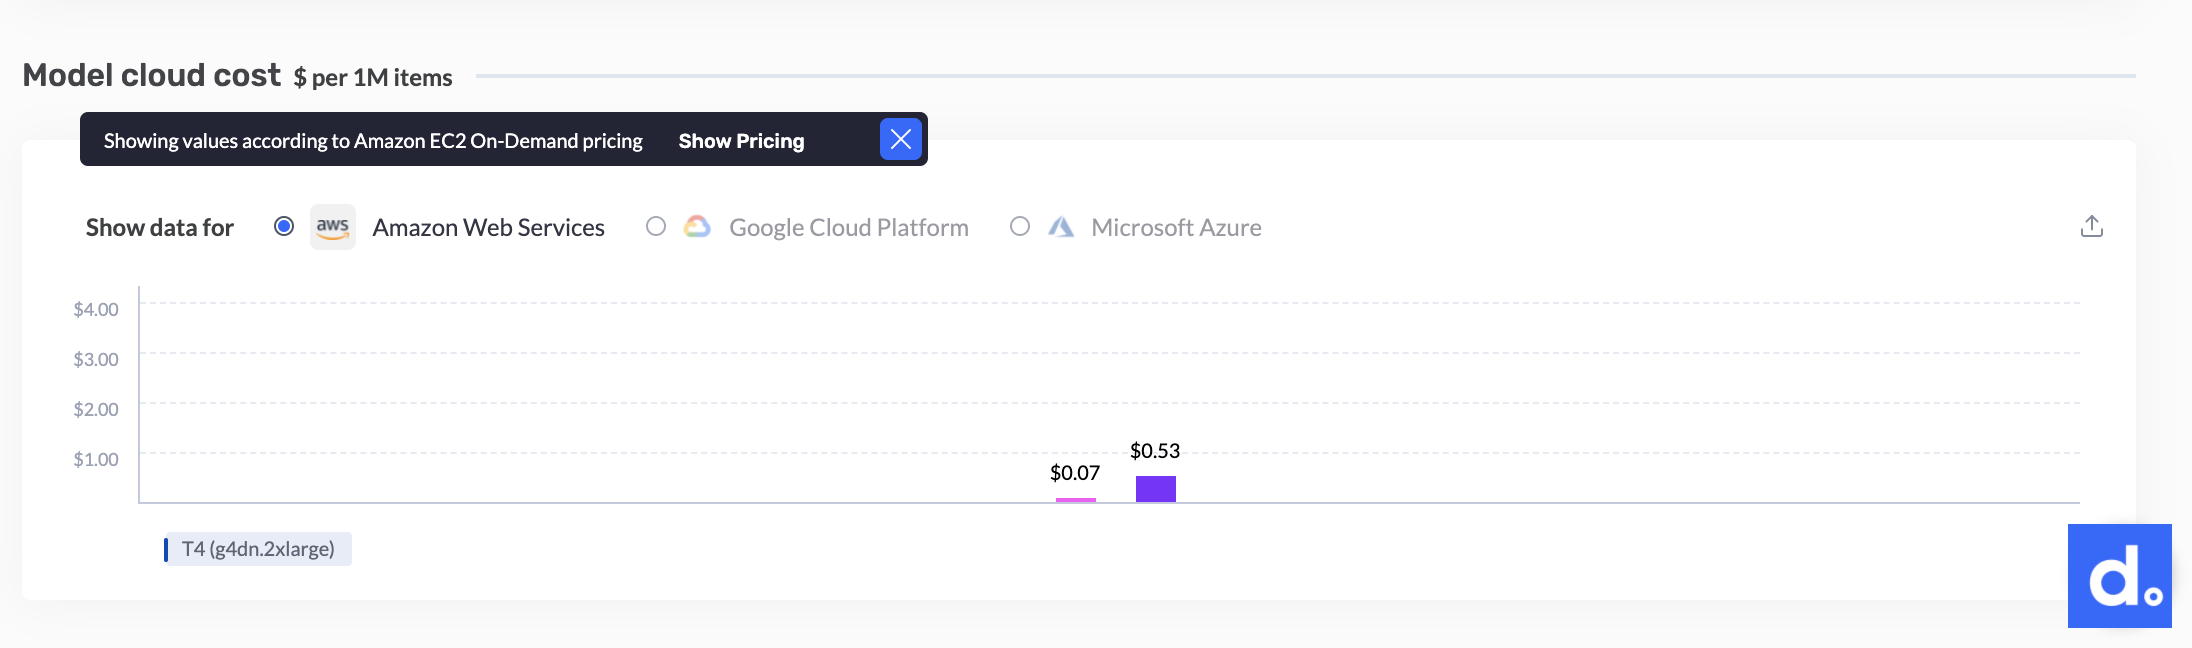Open the Deci widget in the corner
The image size is (2192, 648).
coord(2119,576)
